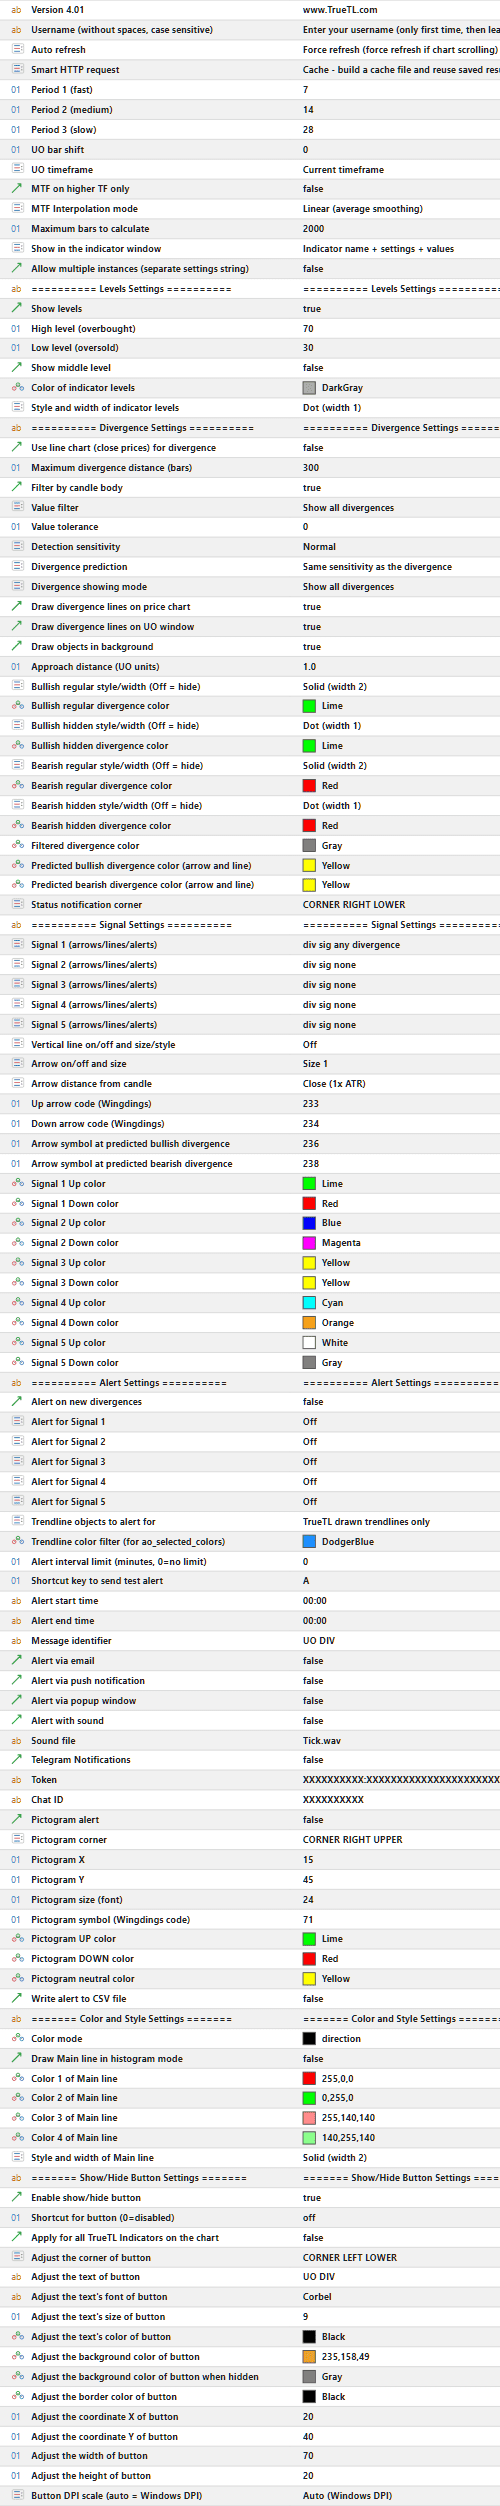500x2506 pixels.
Task: Select the Cyan swatch for Signal 4 Up color
Action: (x=309, y=1303)
